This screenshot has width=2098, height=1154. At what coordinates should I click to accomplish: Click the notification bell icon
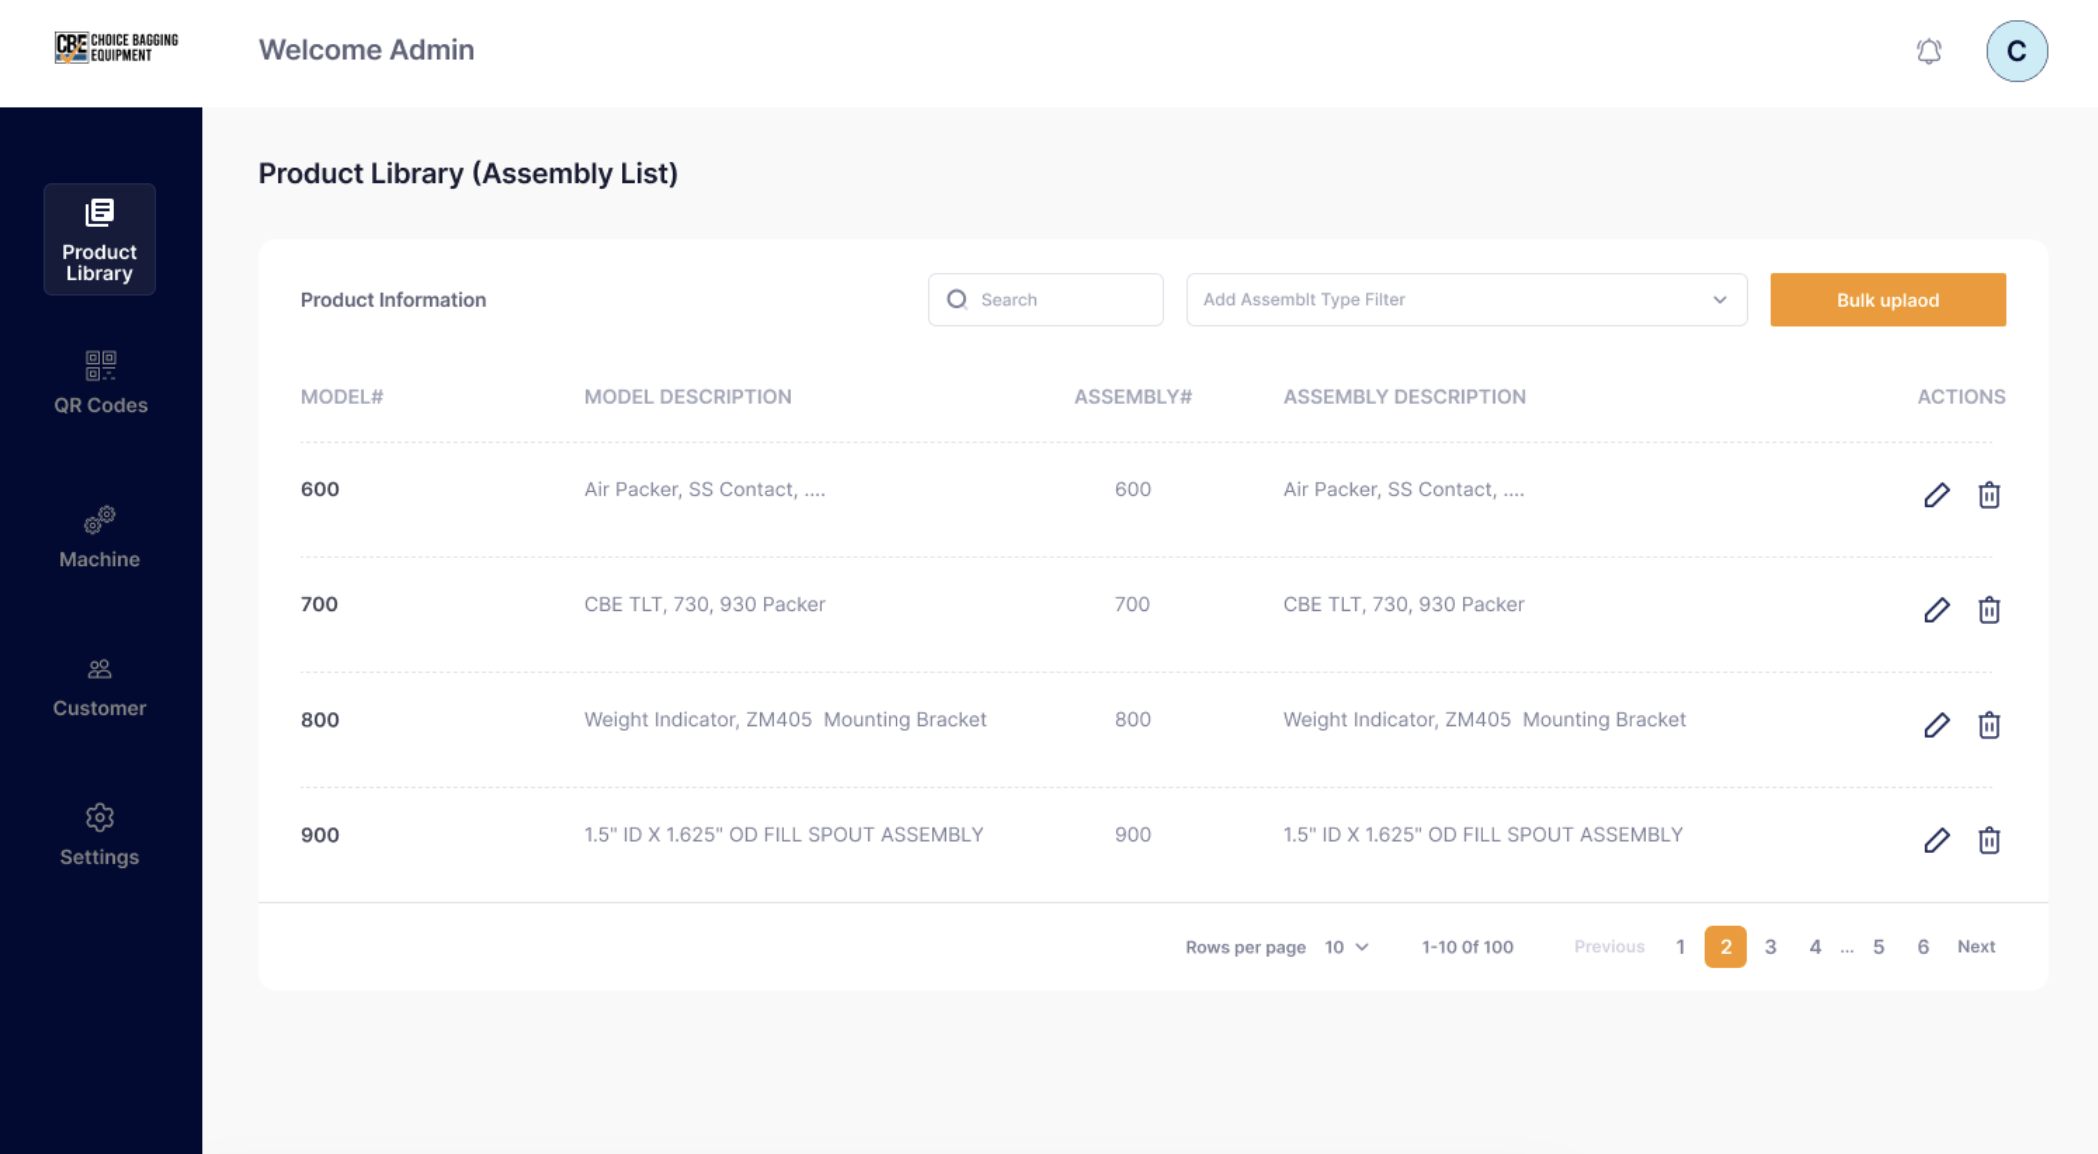click(1928, 51)
